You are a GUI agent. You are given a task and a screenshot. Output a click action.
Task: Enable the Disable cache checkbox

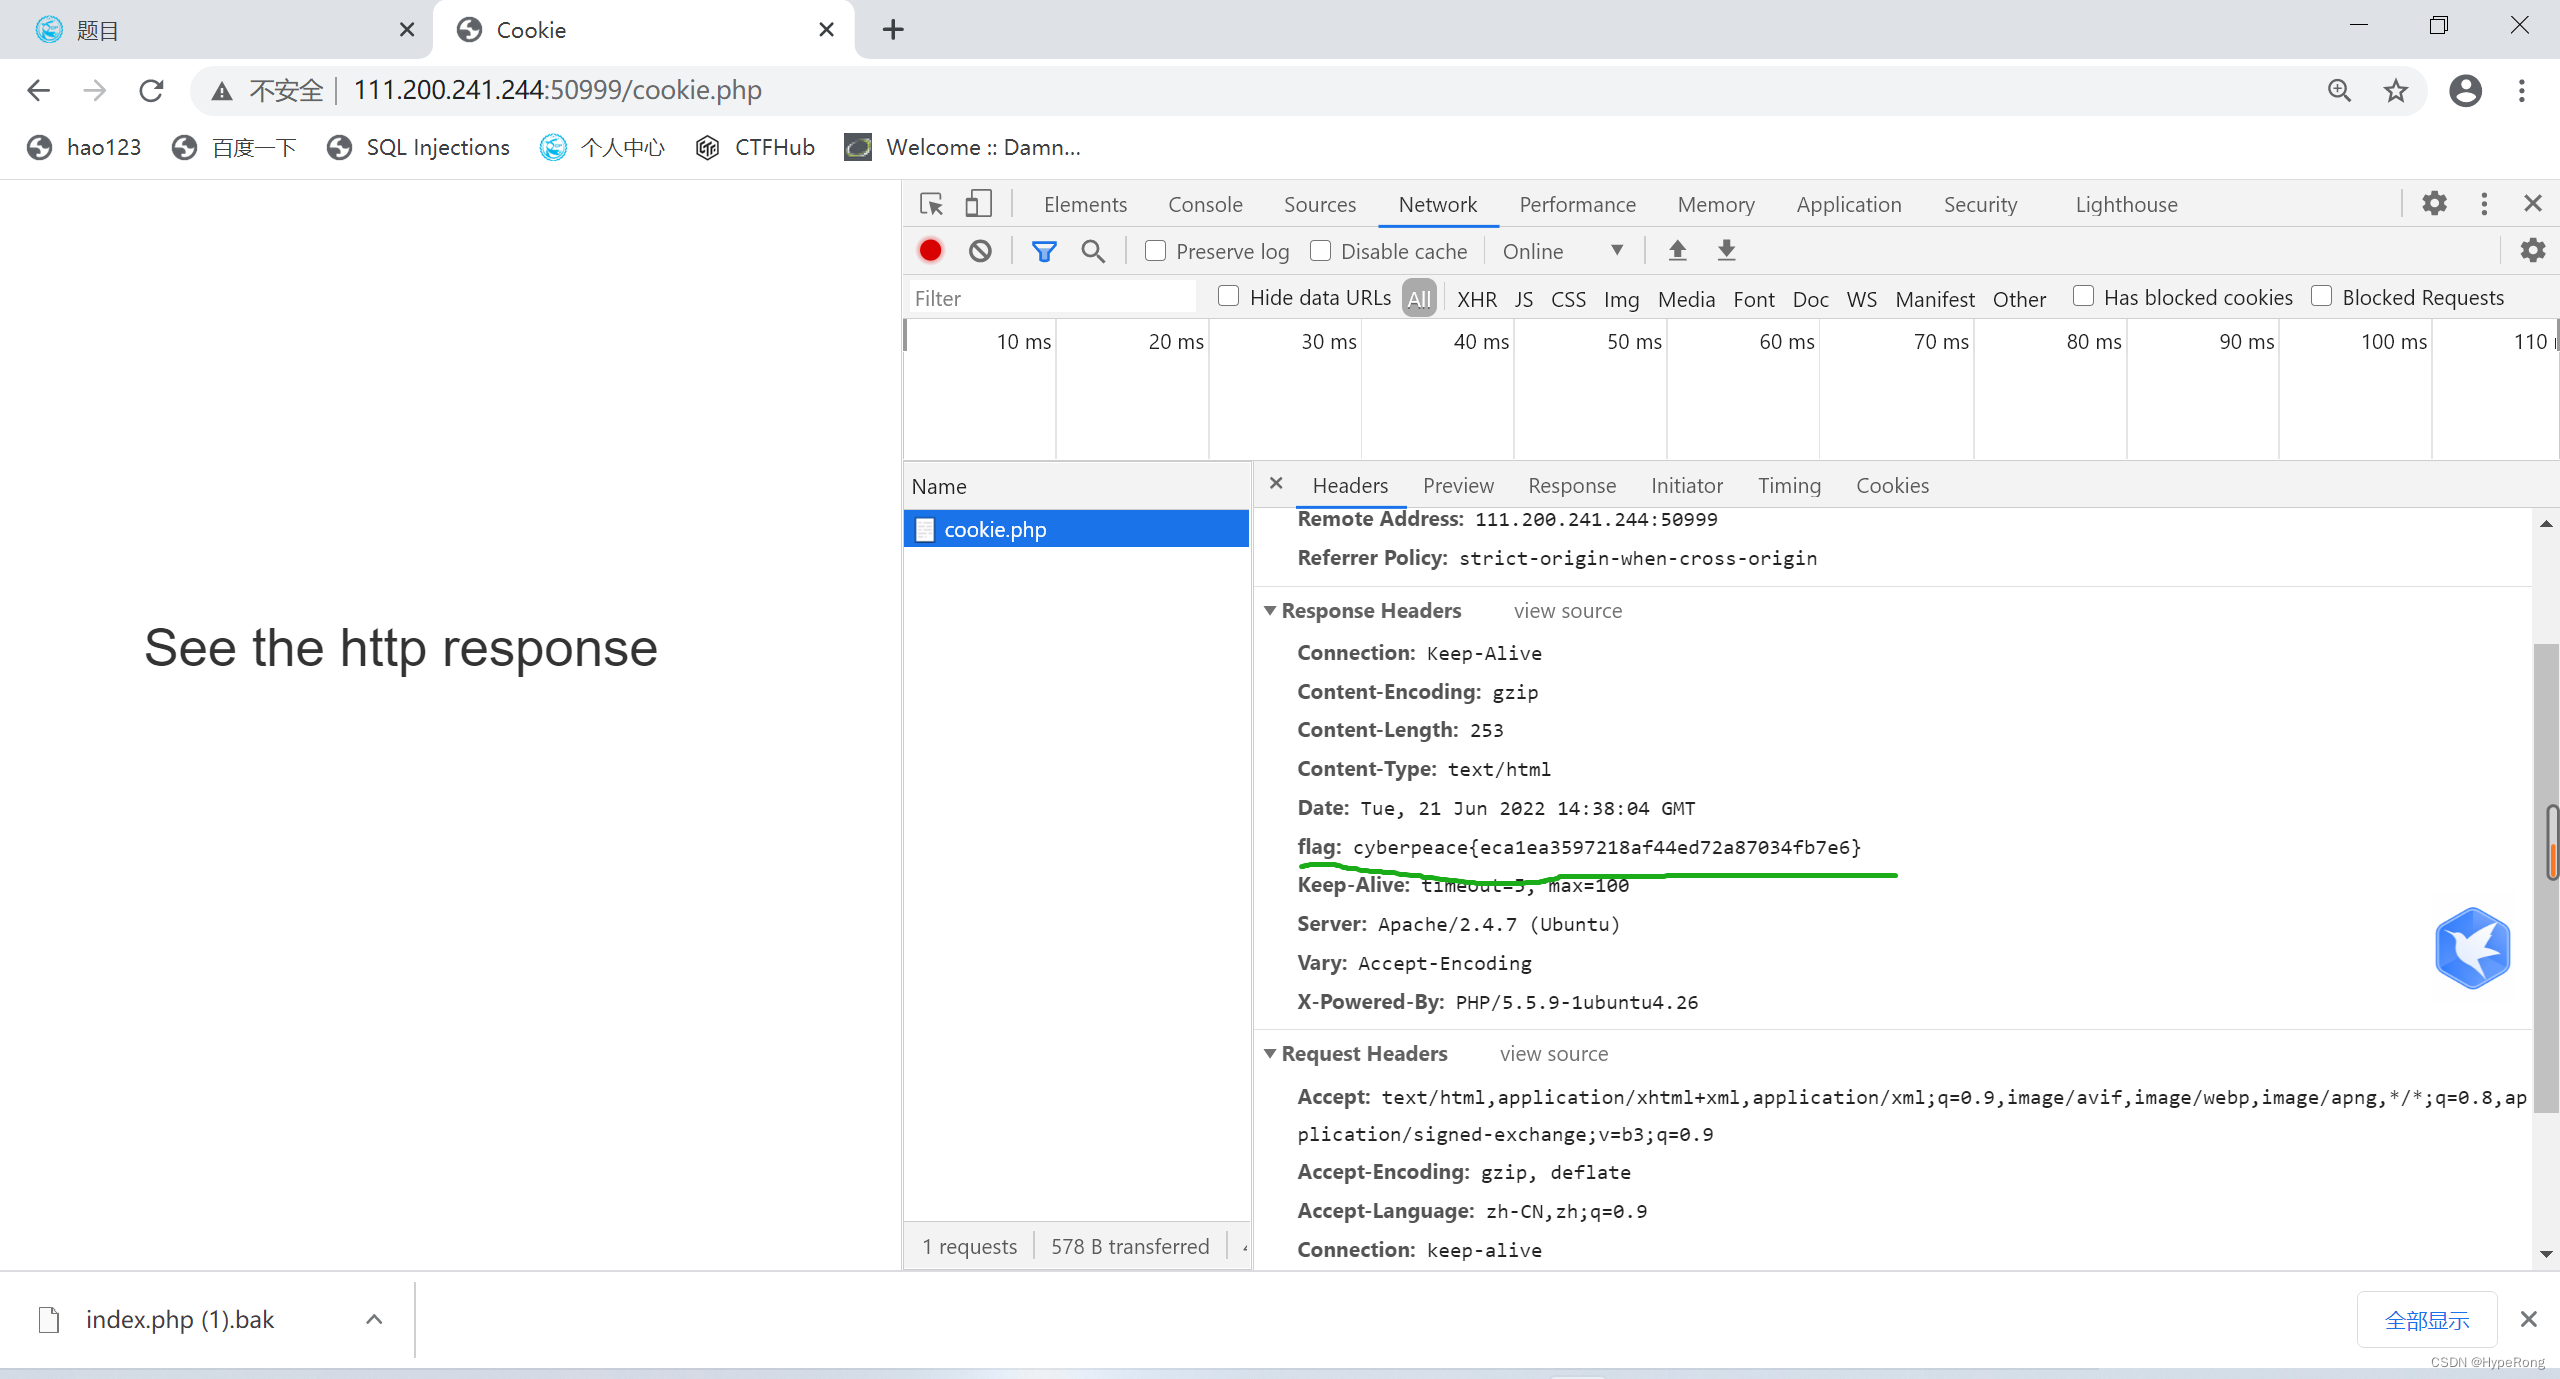click(x=1320, y=251)
